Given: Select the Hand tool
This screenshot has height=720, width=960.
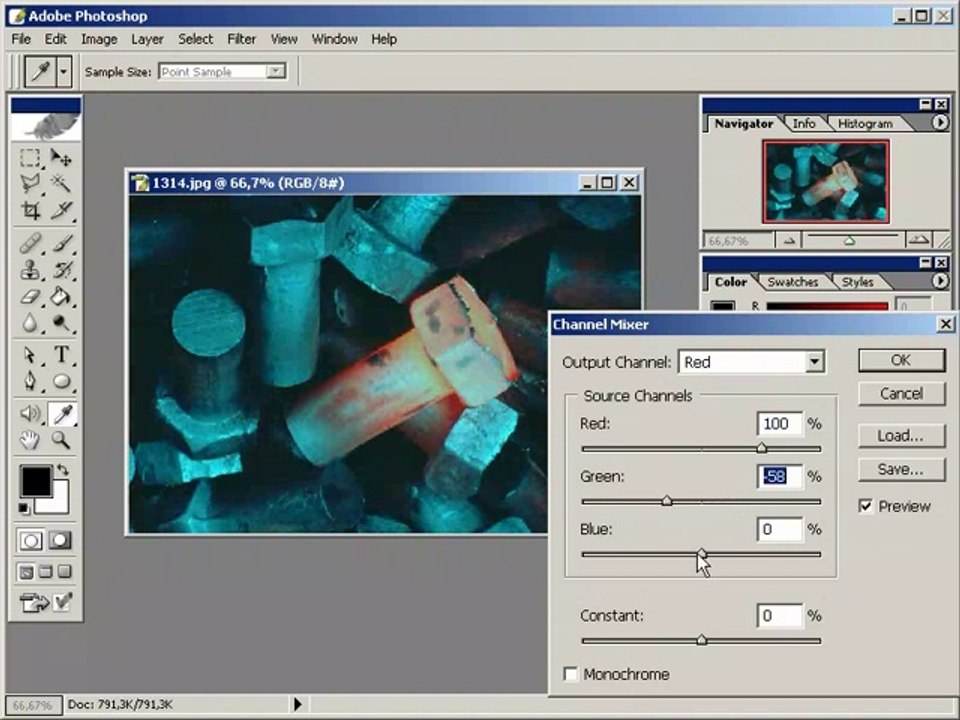Looking at the screenshot, I should [x=29, y=440].
